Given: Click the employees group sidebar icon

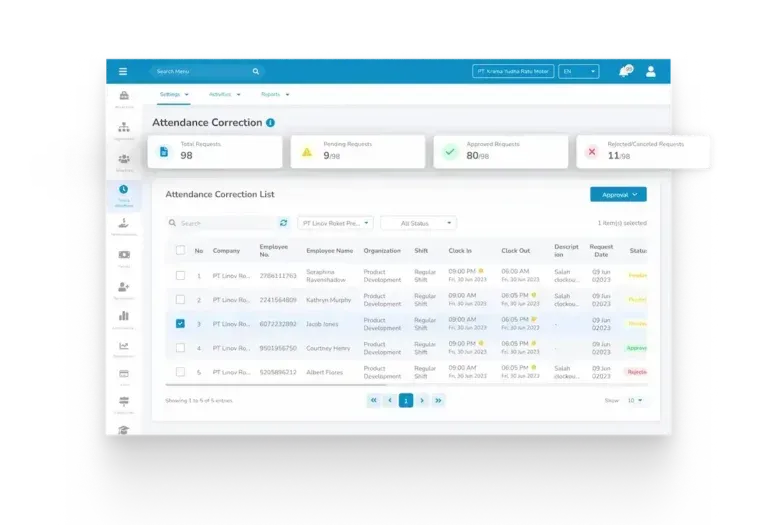Looking at the screenshot, I should (123, 160).
